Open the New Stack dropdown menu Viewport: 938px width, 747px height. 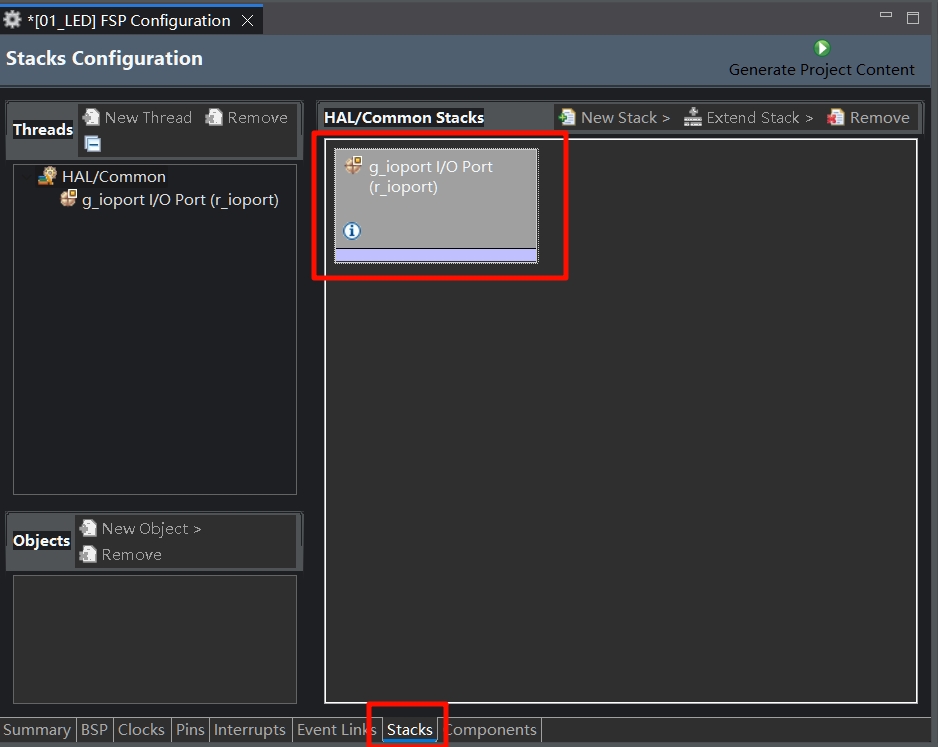[614, 118]
